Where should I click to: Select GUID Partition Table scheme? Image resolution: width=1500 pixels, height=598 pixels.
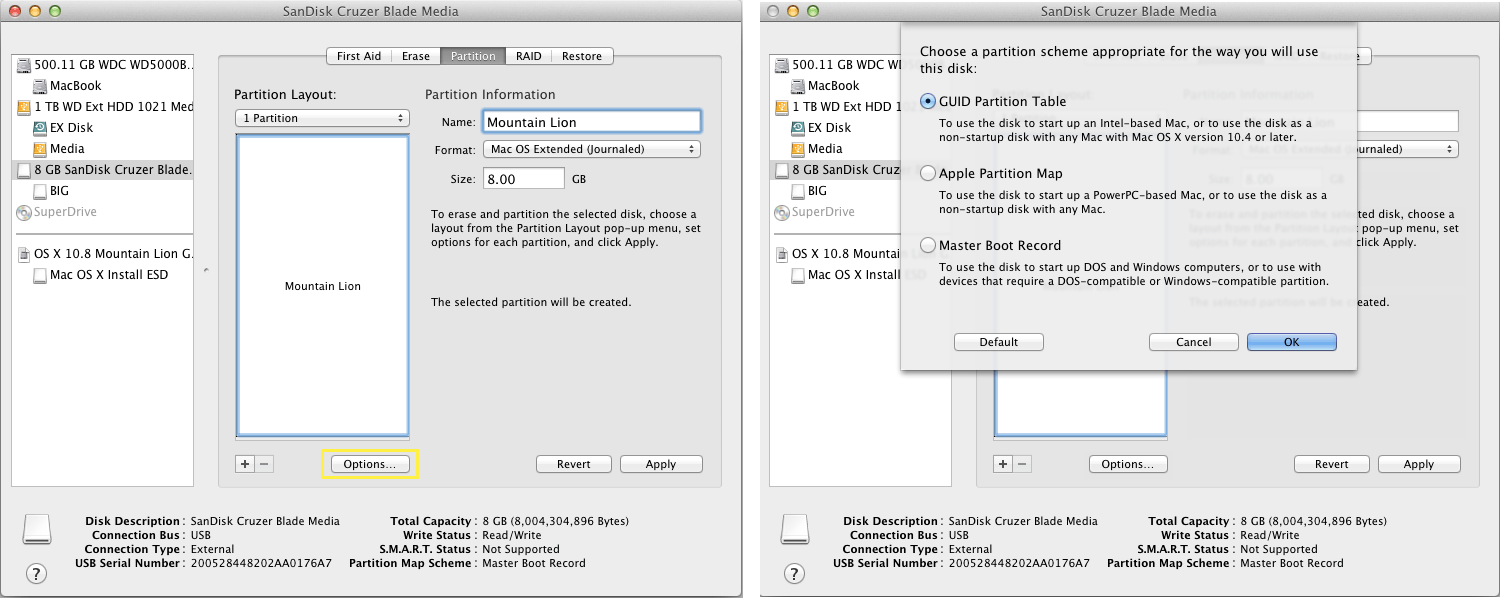(x=929, y=101)
